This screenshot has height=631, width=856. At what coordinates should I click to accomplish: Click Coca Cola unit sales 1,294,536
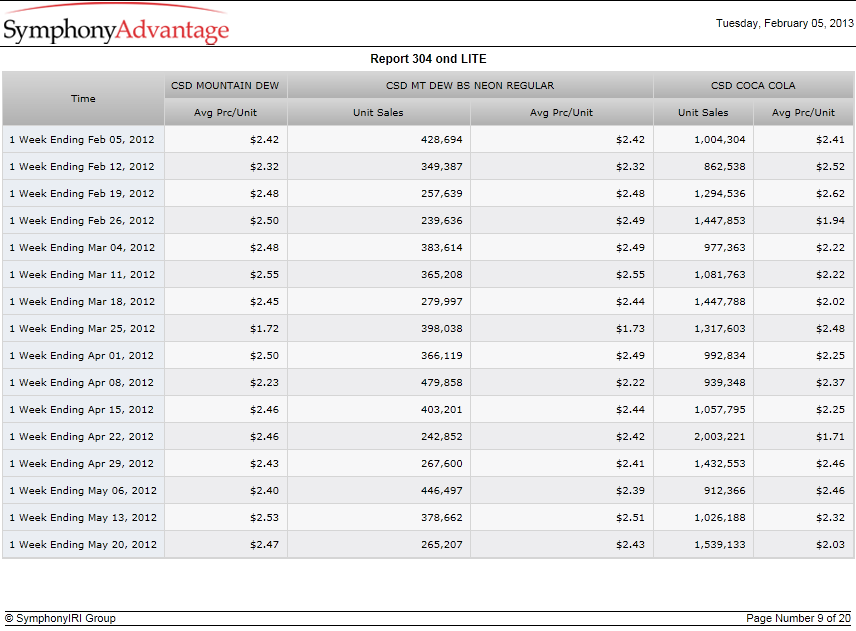720,194
